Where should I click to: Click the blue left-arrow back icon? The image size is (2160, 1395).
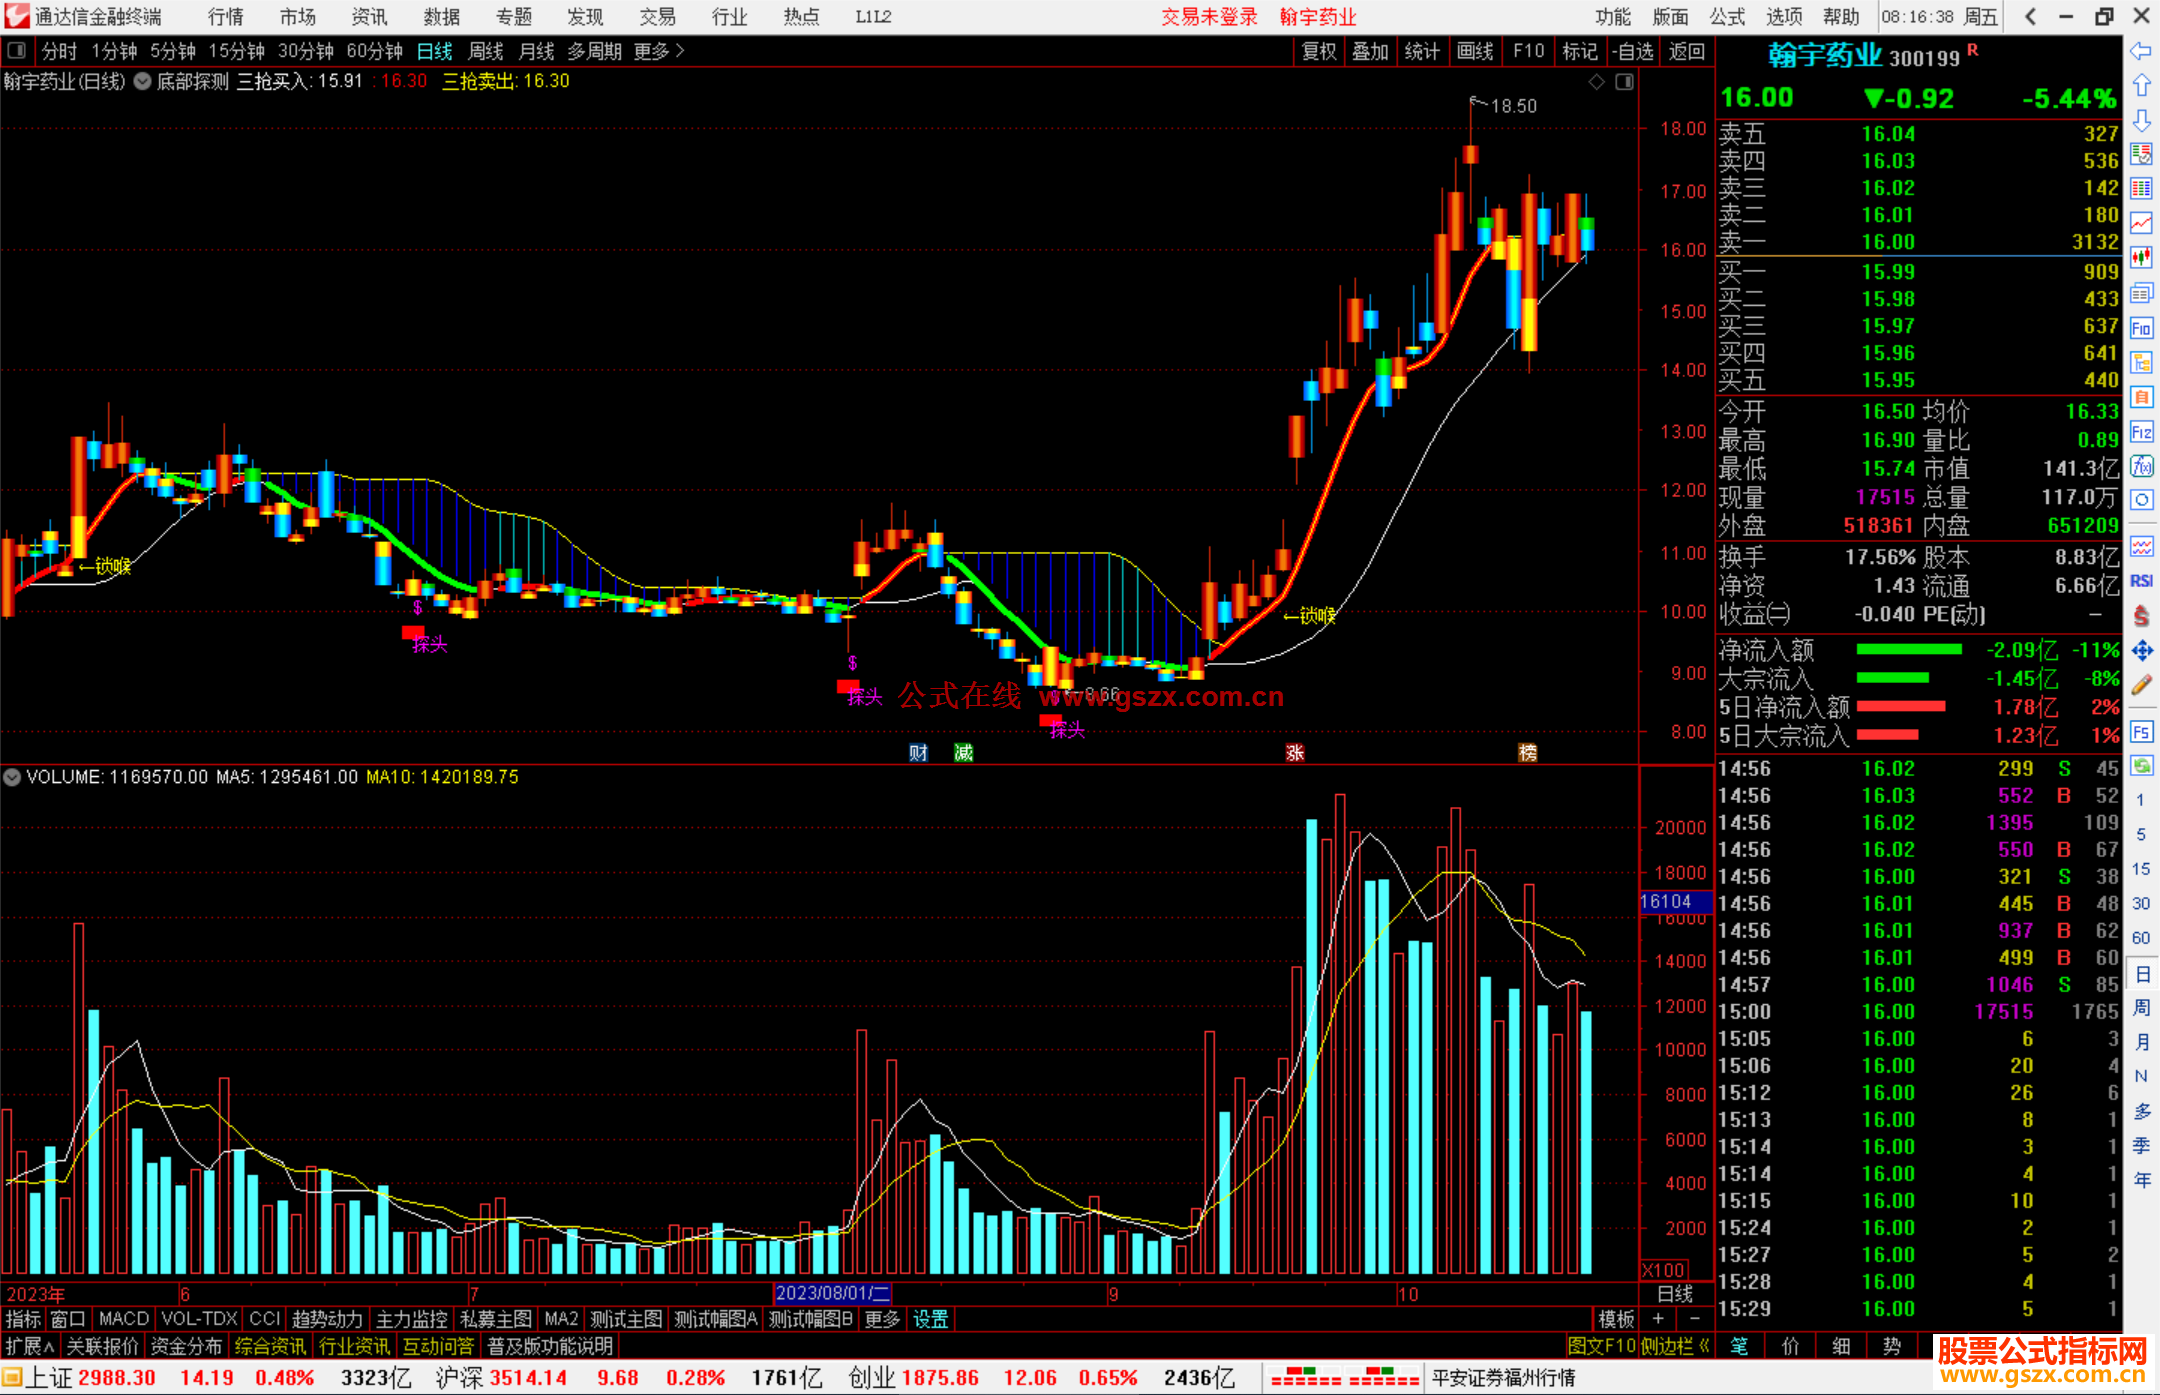pyautogui.click(x=2141, y=51)
